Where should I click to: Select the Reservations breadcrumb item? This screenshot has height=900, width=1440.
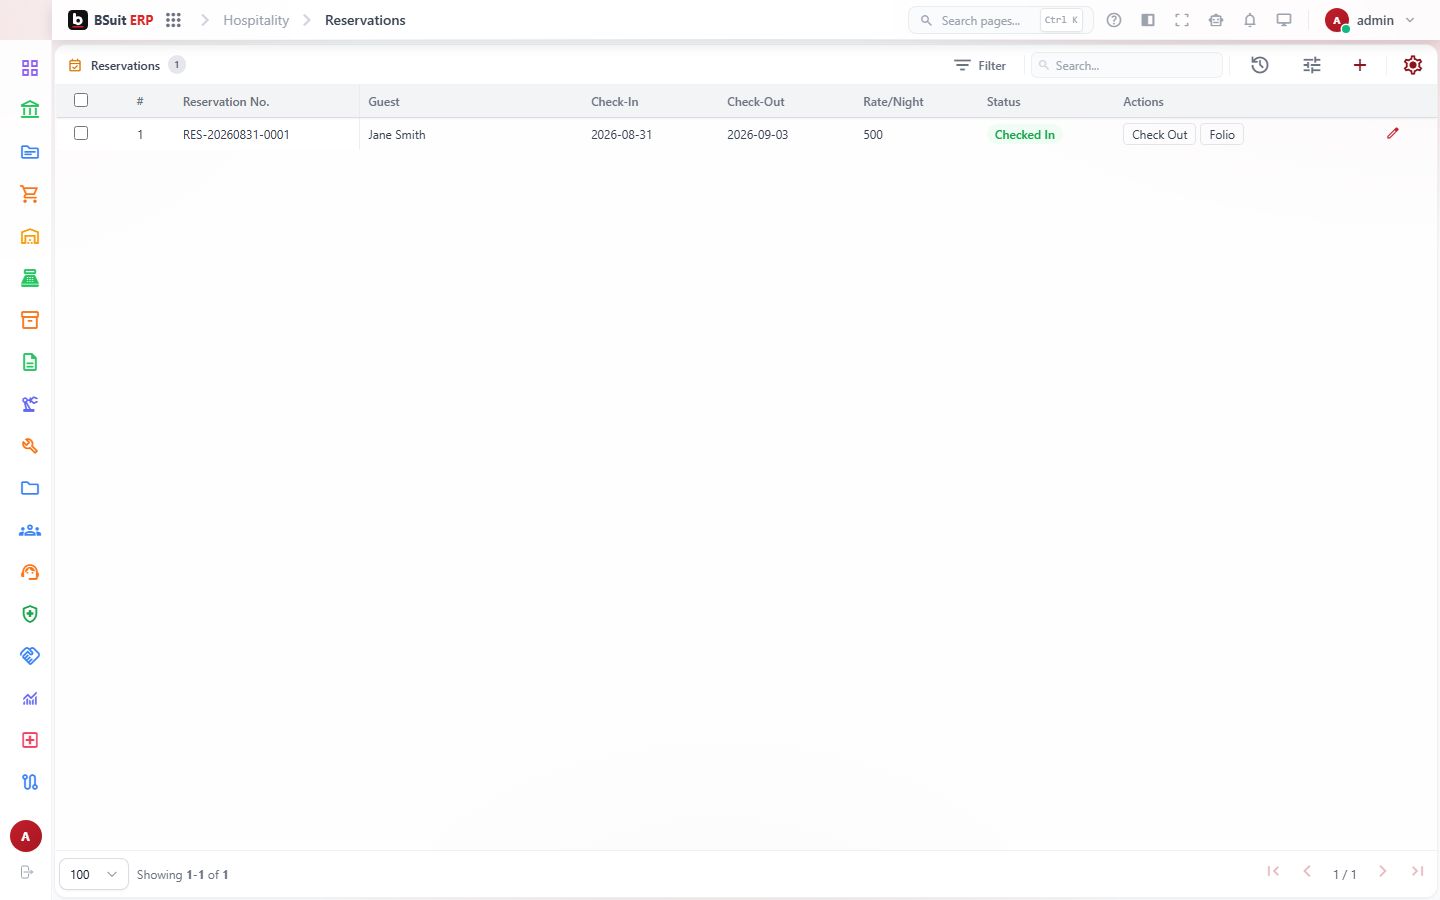tap(365, 20)
